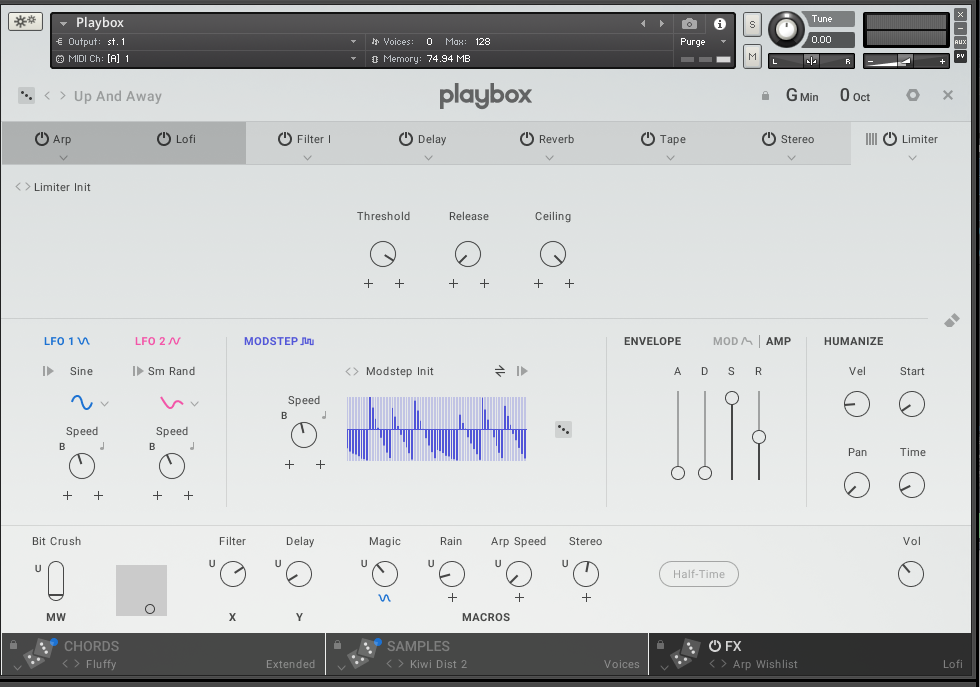
Task: Click the G Min key selector
Action: click(802, 96)
